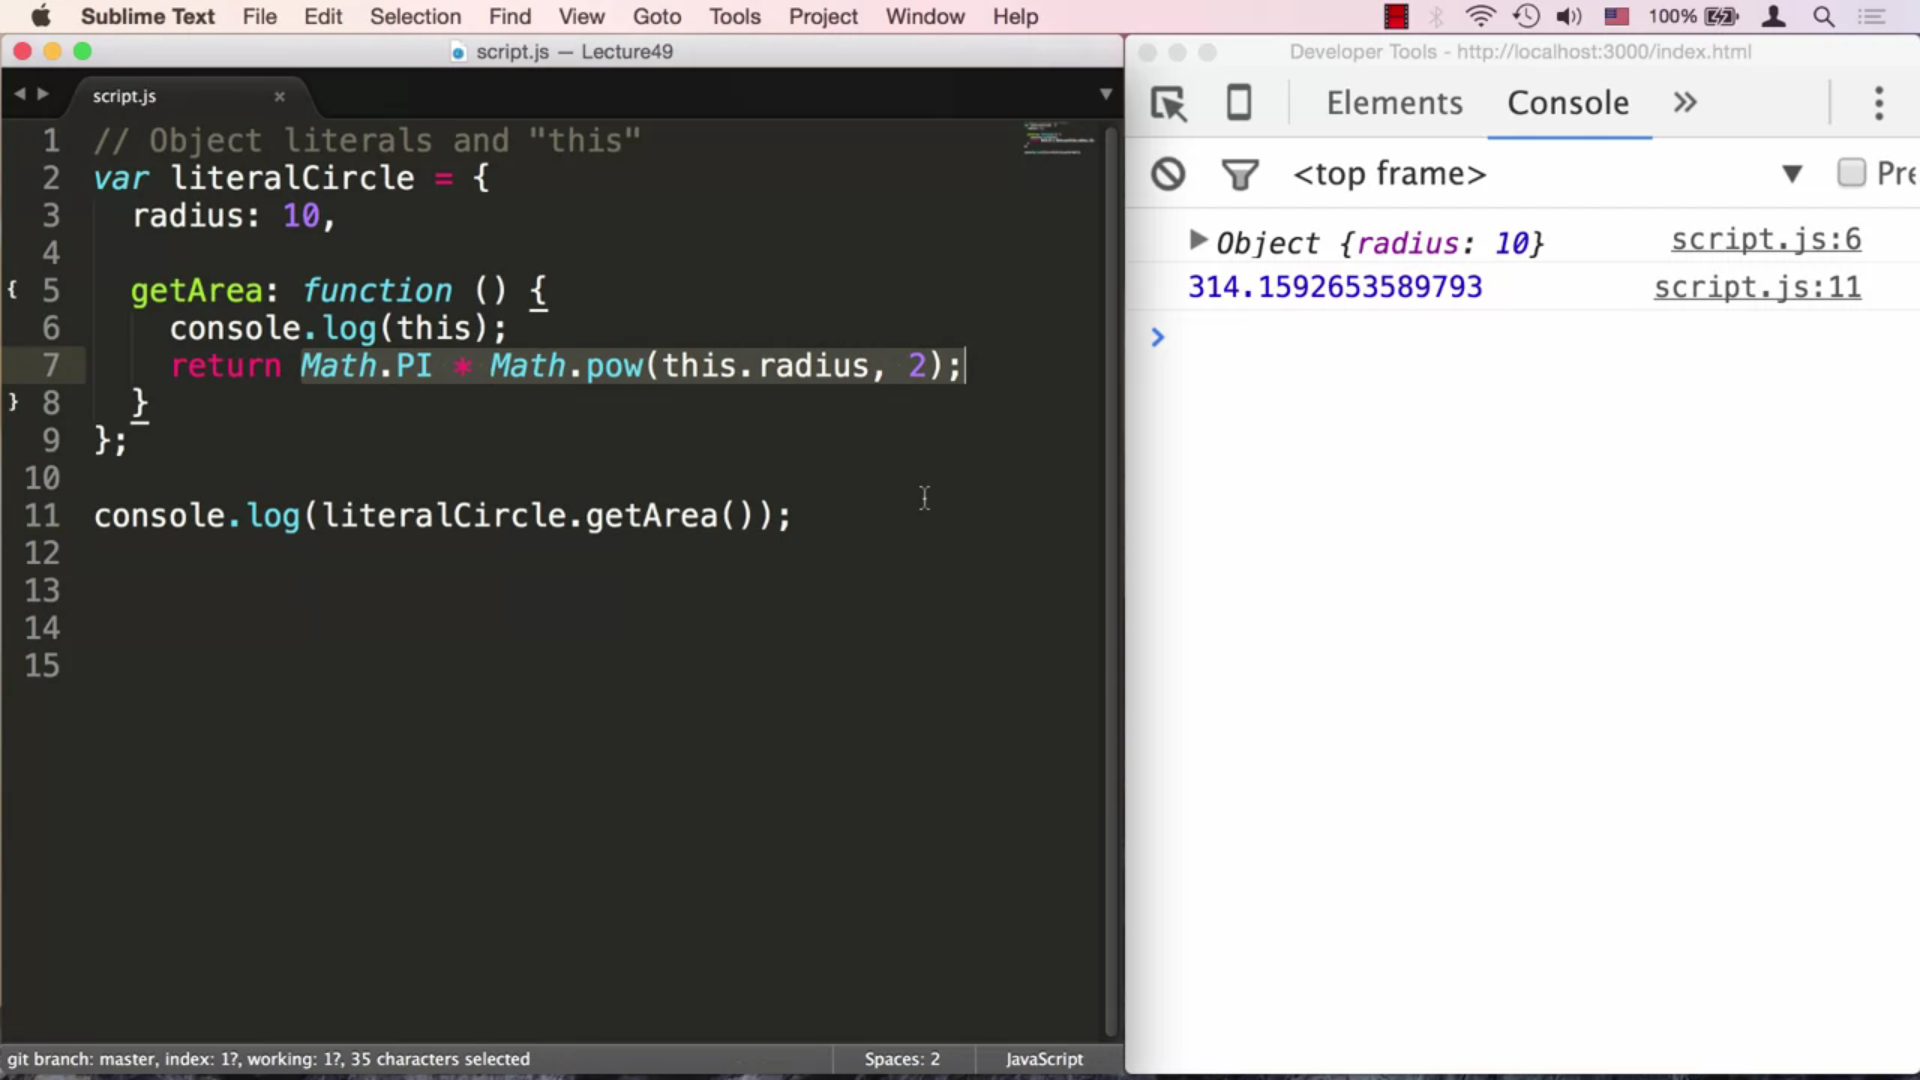Open the Sublime Text app menu
This screenshot has height=1080, width=1920.
(x=147, y=16)
